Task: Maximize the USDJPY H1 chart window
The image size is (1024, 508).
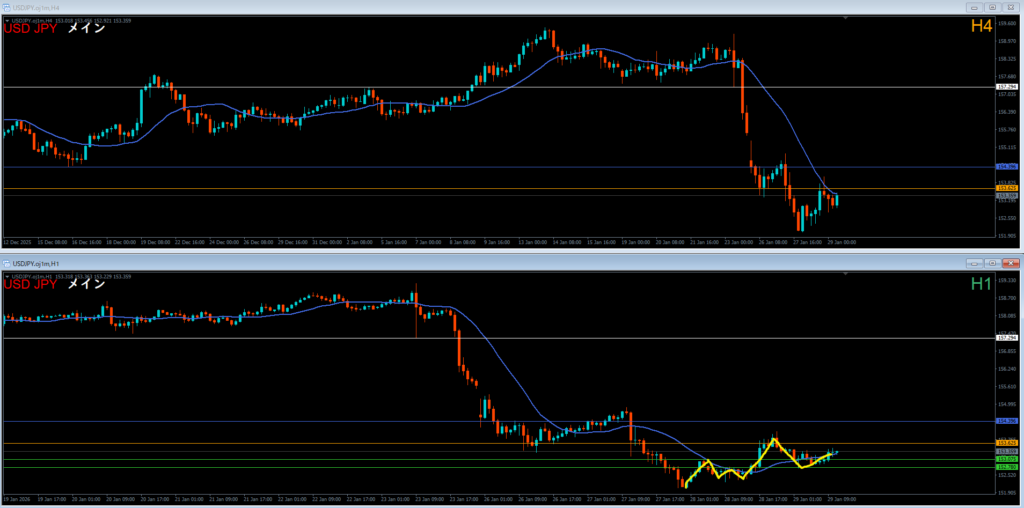Action: click(x=990, y=262)
